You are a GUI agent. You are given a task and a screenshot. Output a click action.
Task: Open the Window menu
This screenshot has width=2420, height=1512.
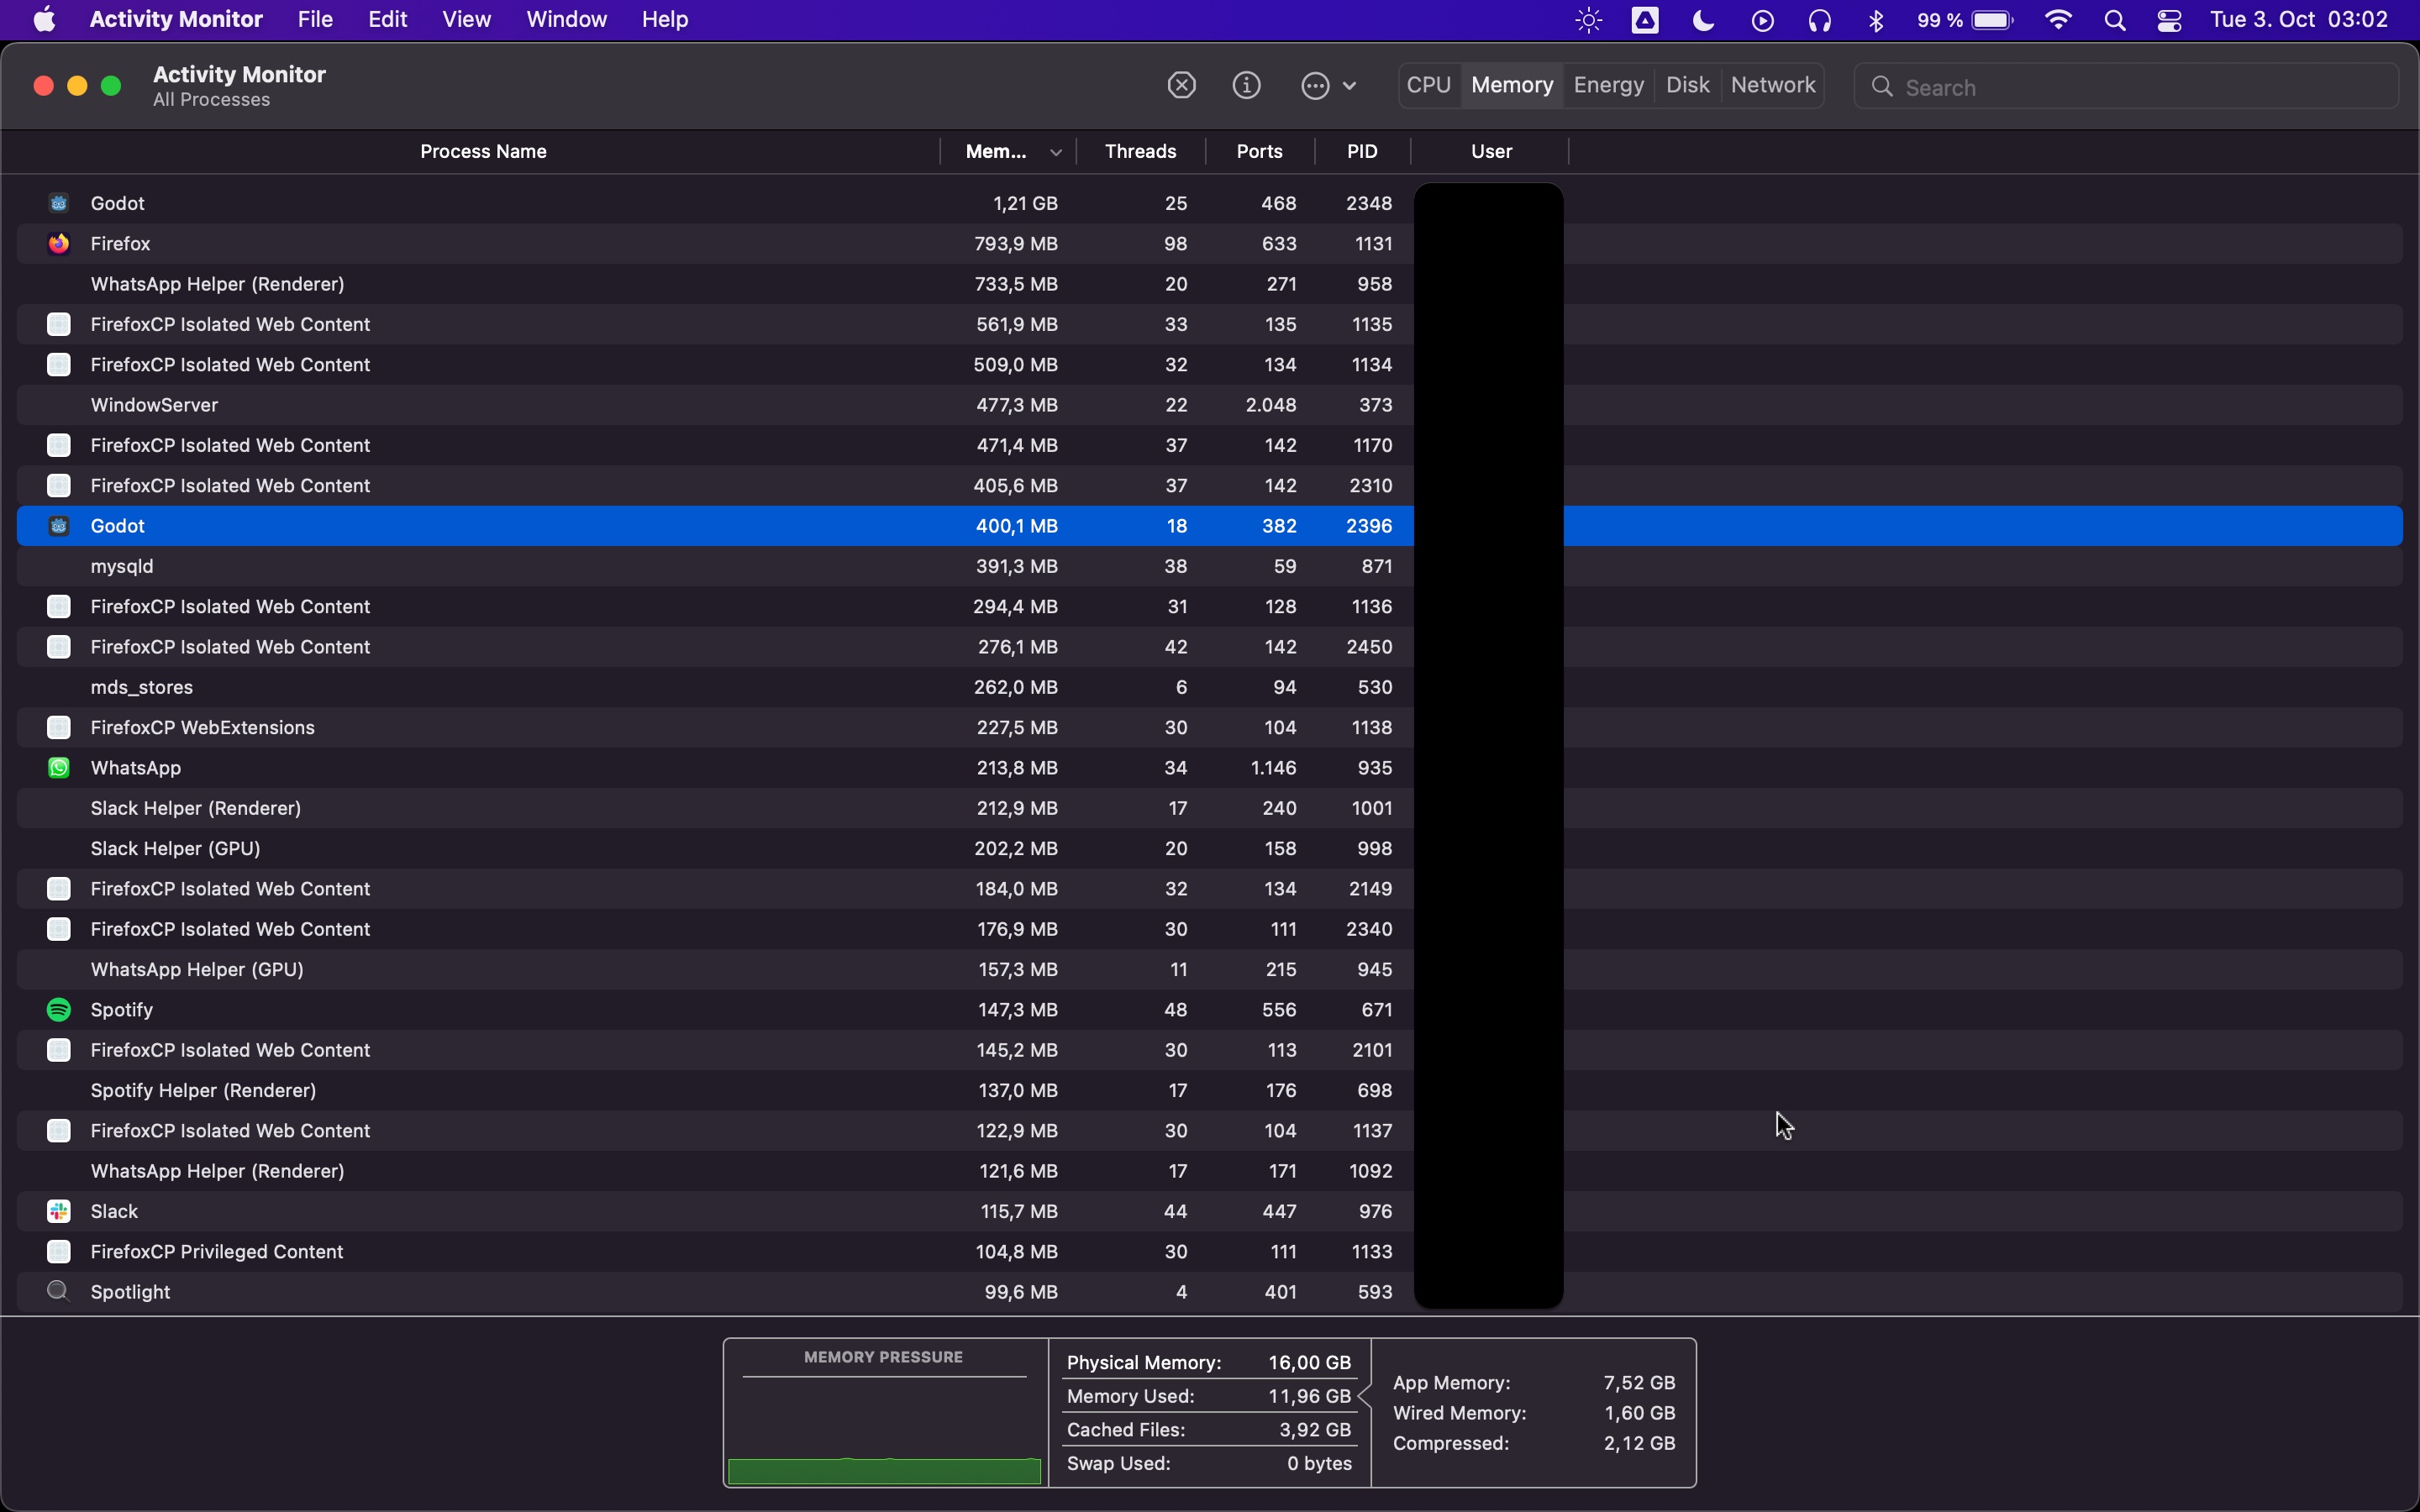point(566,19)
